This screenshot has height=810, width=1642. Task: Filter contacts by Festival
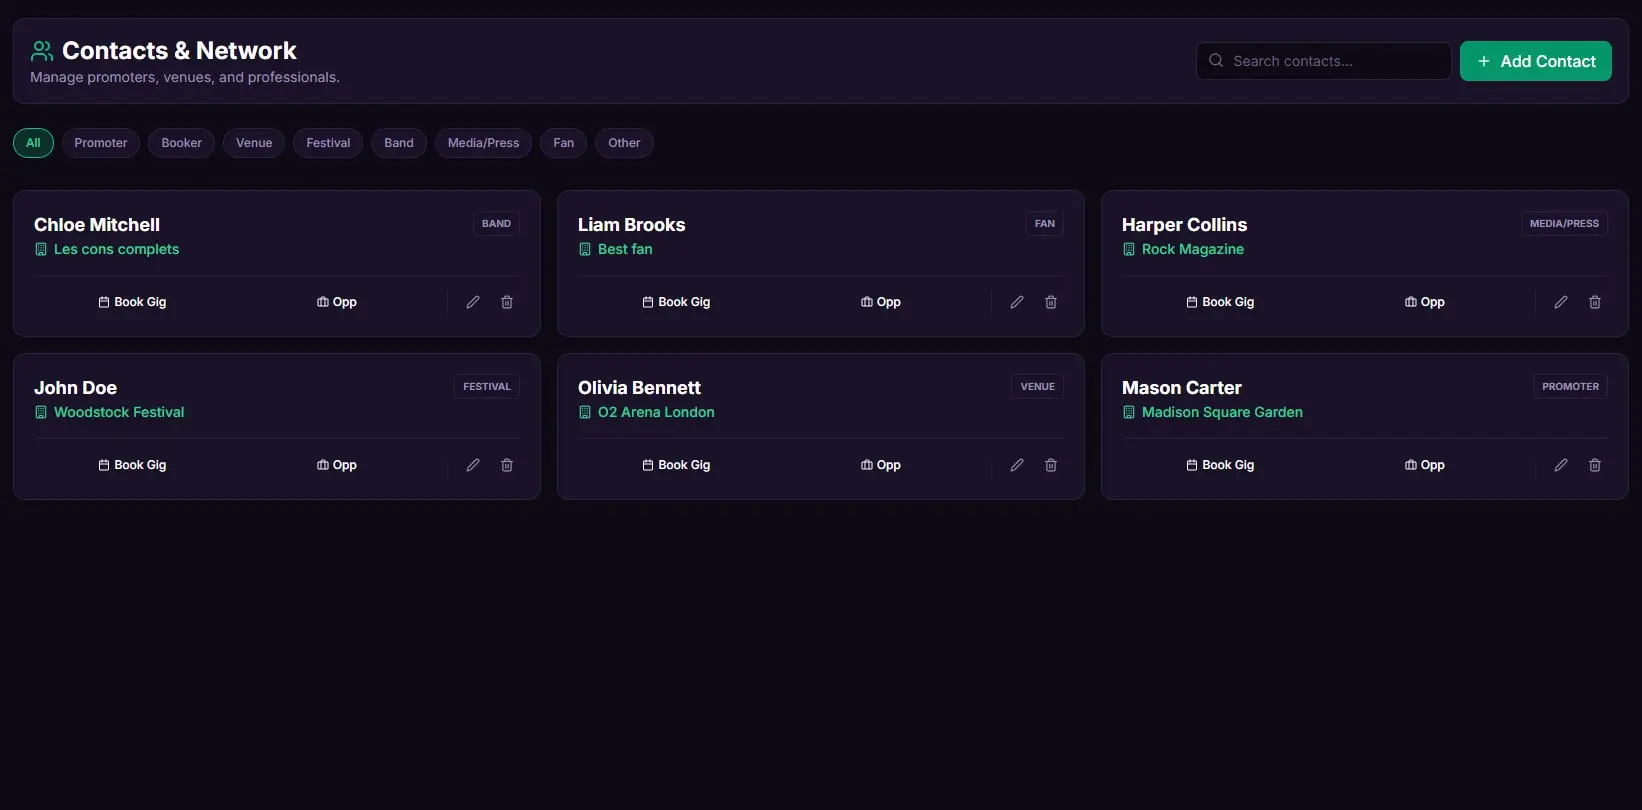tap(328, 143)
